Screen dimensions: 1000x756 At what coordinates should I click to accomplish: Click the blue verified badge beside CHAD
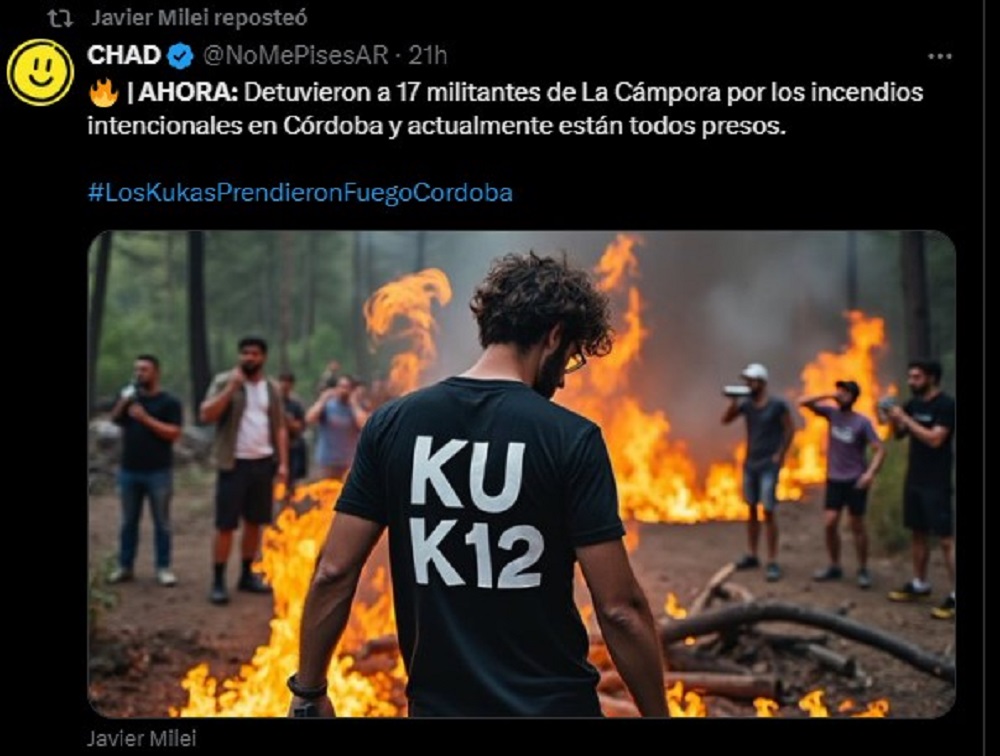coord(180,56)
